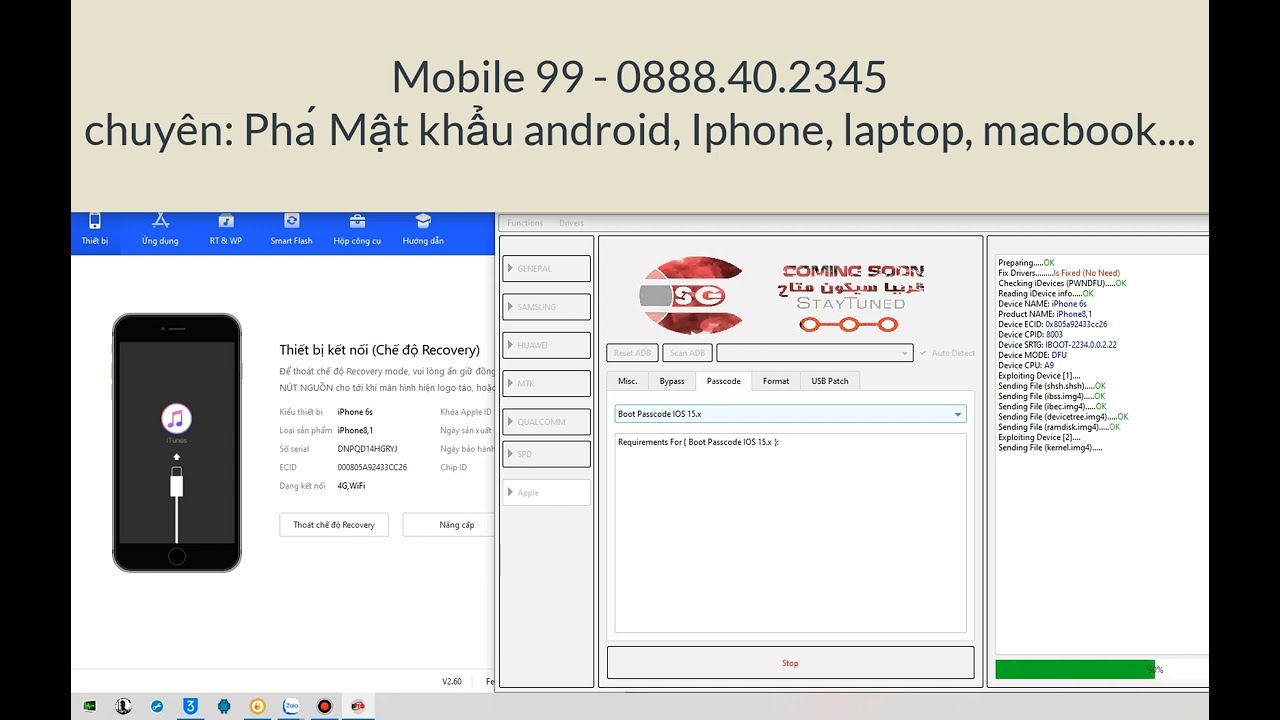Viewport: 1280px width, 720px height.
Task: Click the green progress bar
Action: coord(1075,670)
